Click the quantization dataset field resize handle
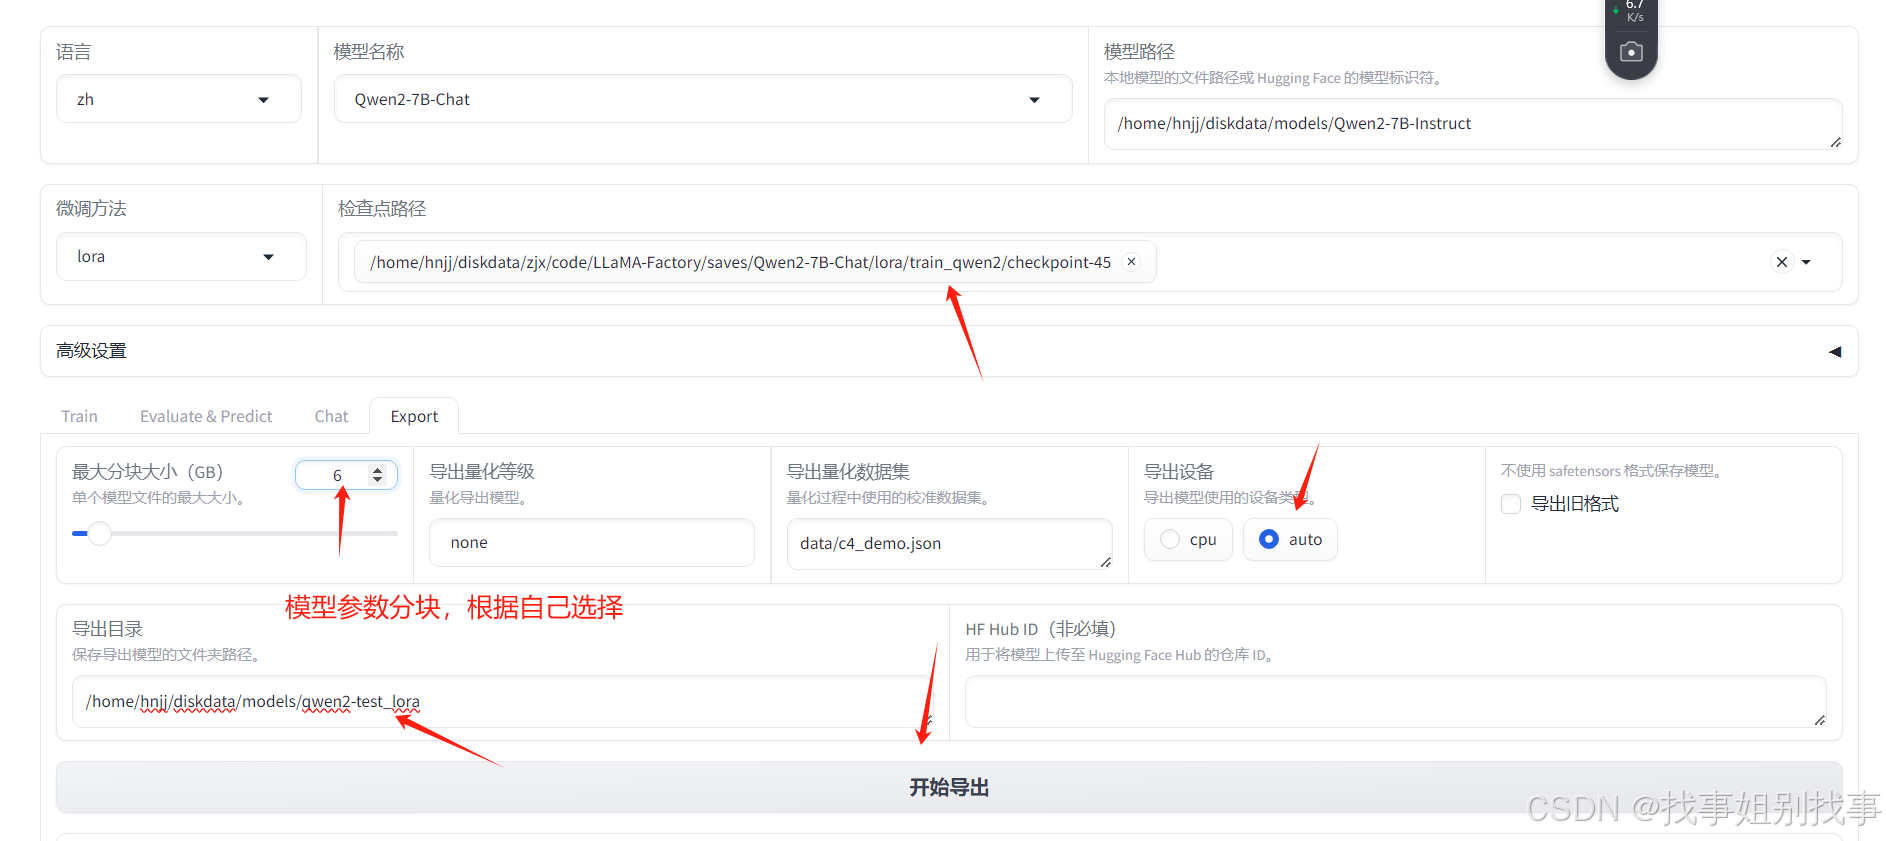Screen dimensions: 1886x841 coord(1105,562)
